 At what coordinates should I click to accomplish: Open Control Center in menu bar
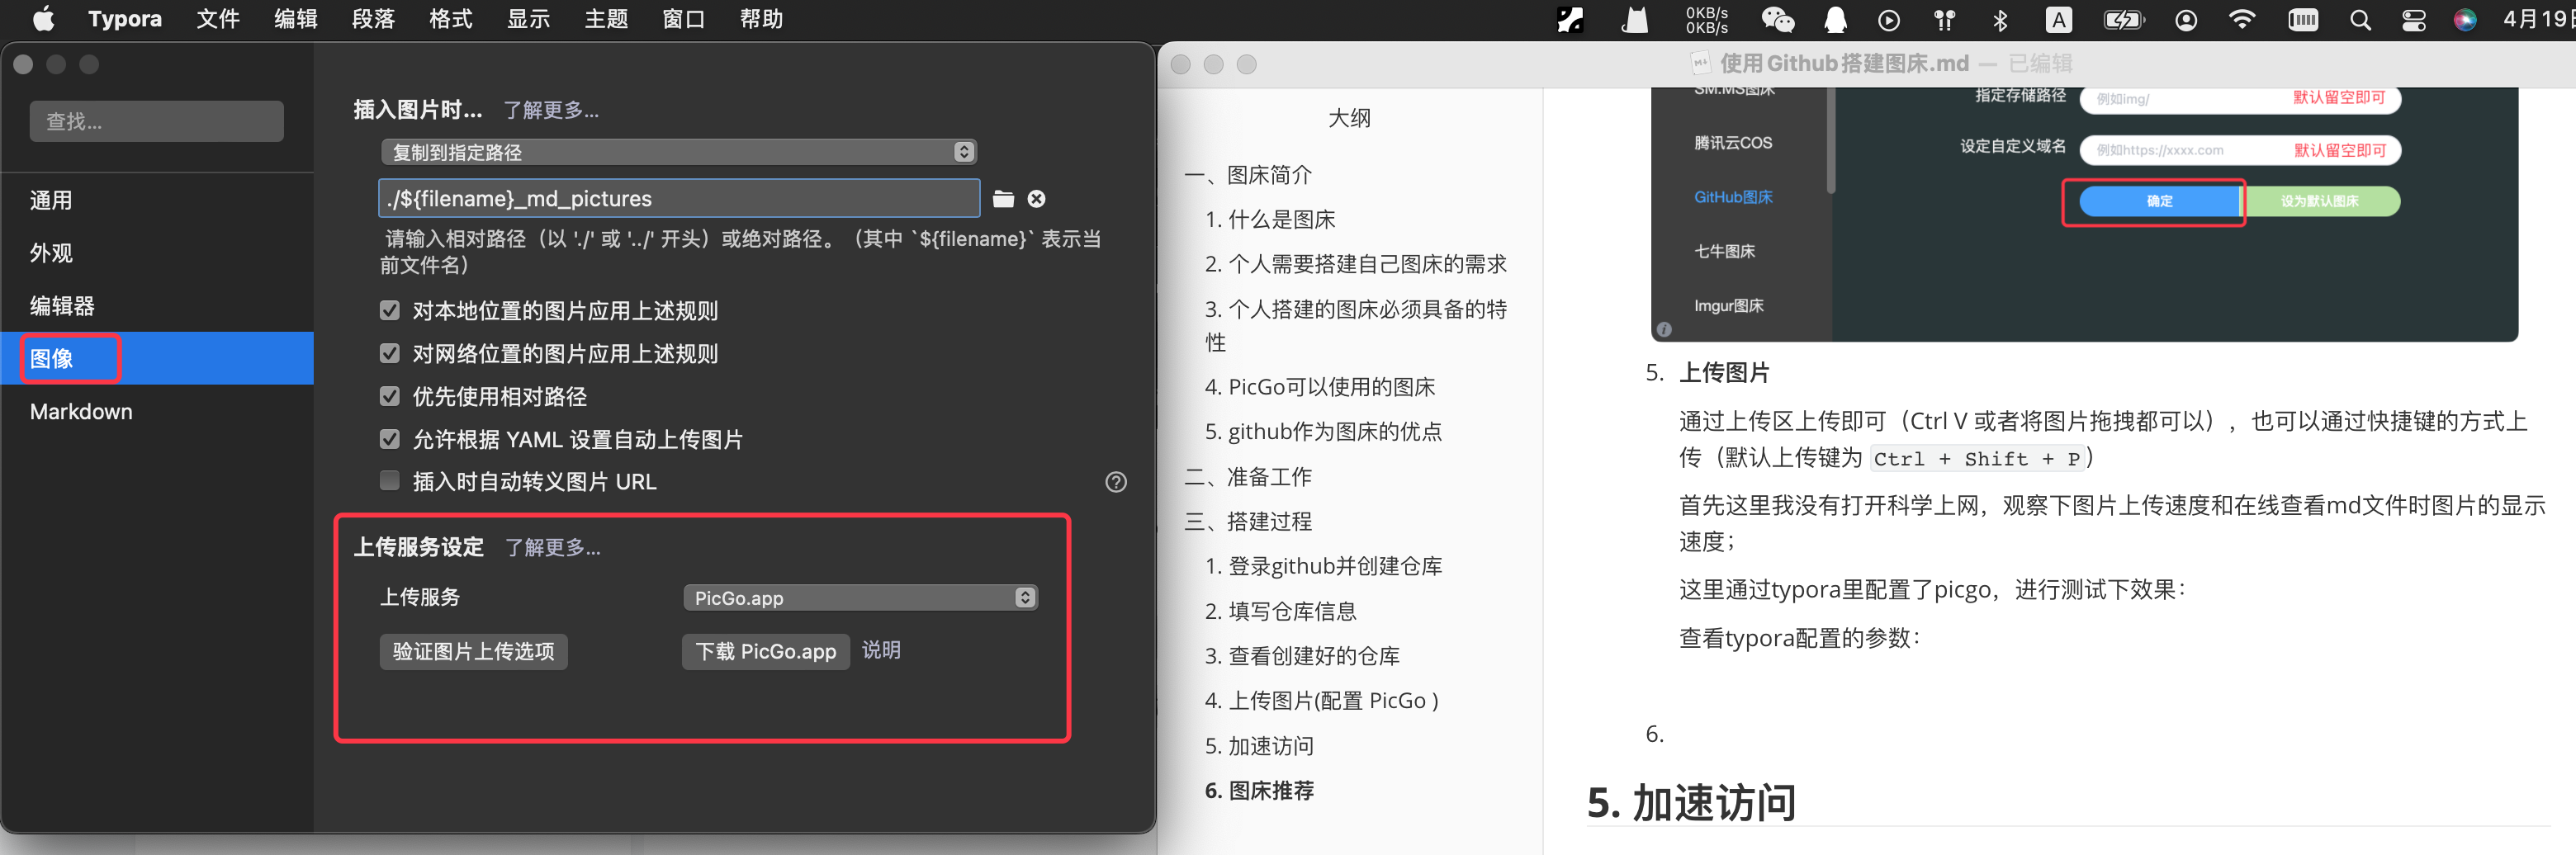[x=2414, y=20]
